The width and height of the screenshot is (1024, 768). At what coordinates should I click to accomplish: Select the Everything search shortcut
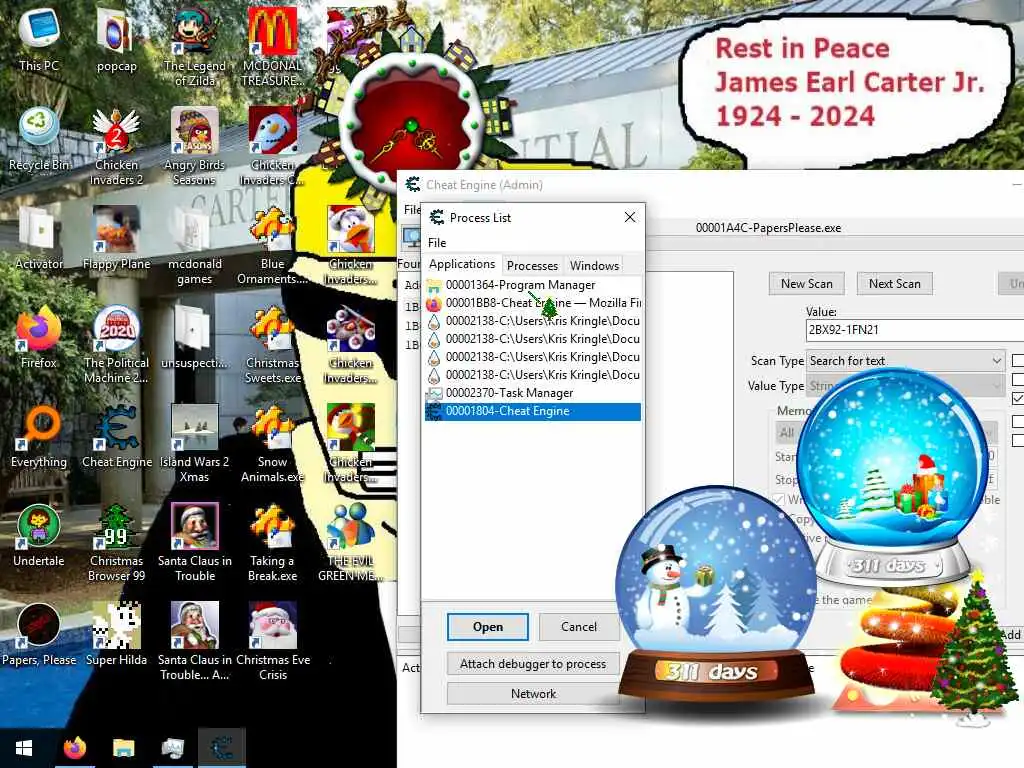[39, 436]
